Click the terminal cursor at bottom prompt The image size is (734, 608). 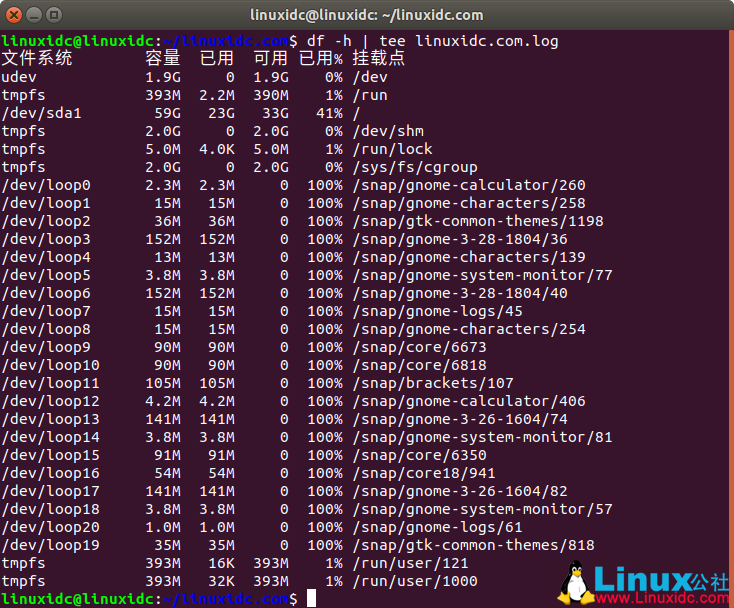pos(311,599)
